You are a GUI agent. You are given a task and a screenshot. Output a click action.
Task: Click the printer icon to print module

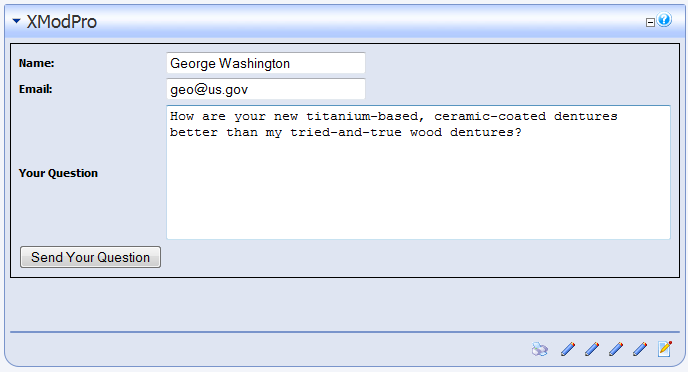pyautogui.click(x=540, y=349)
